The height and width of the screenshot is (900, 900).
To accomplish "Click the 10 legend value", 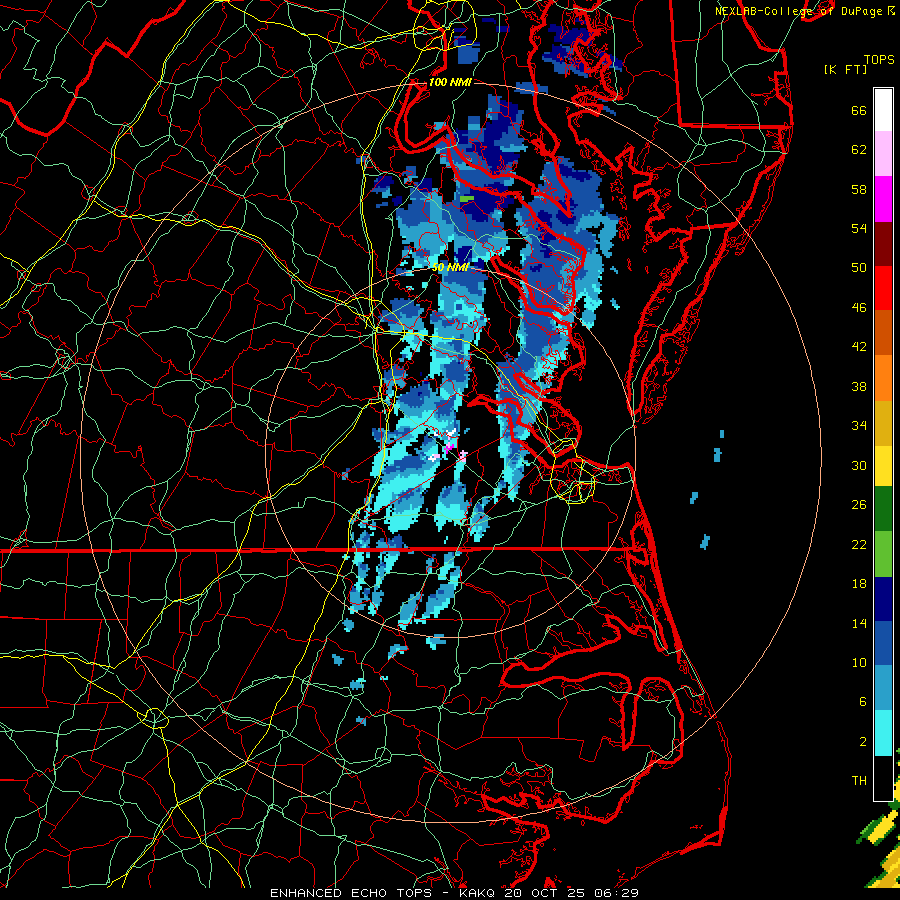I will (x=859, y=662).
